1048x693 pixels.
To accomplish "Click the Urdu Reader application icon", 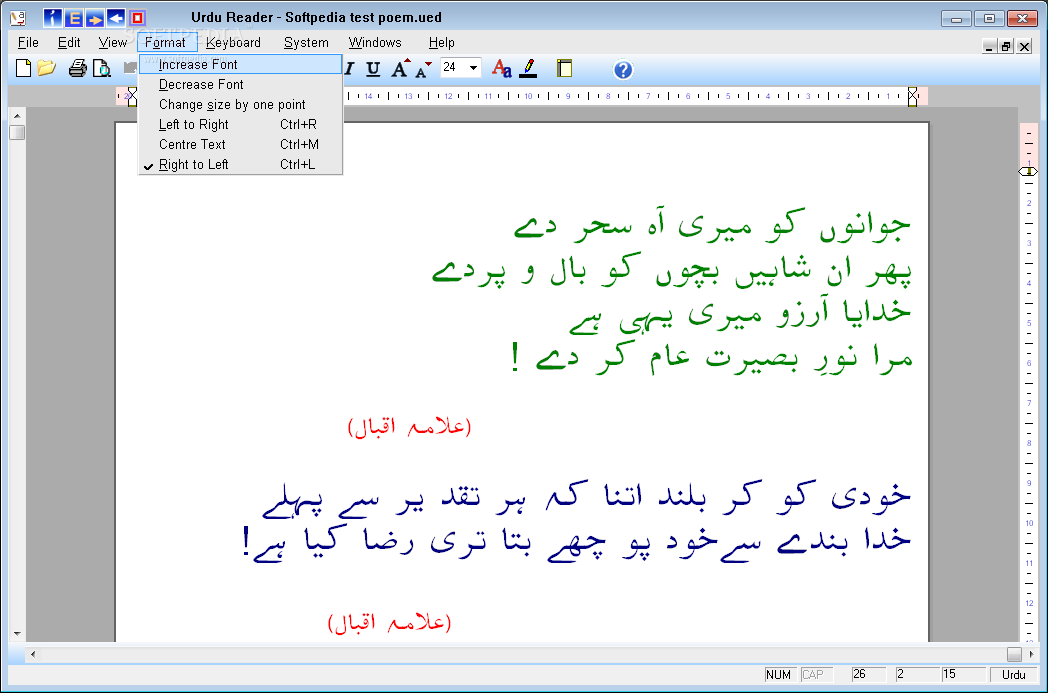I will click(18, 19).
